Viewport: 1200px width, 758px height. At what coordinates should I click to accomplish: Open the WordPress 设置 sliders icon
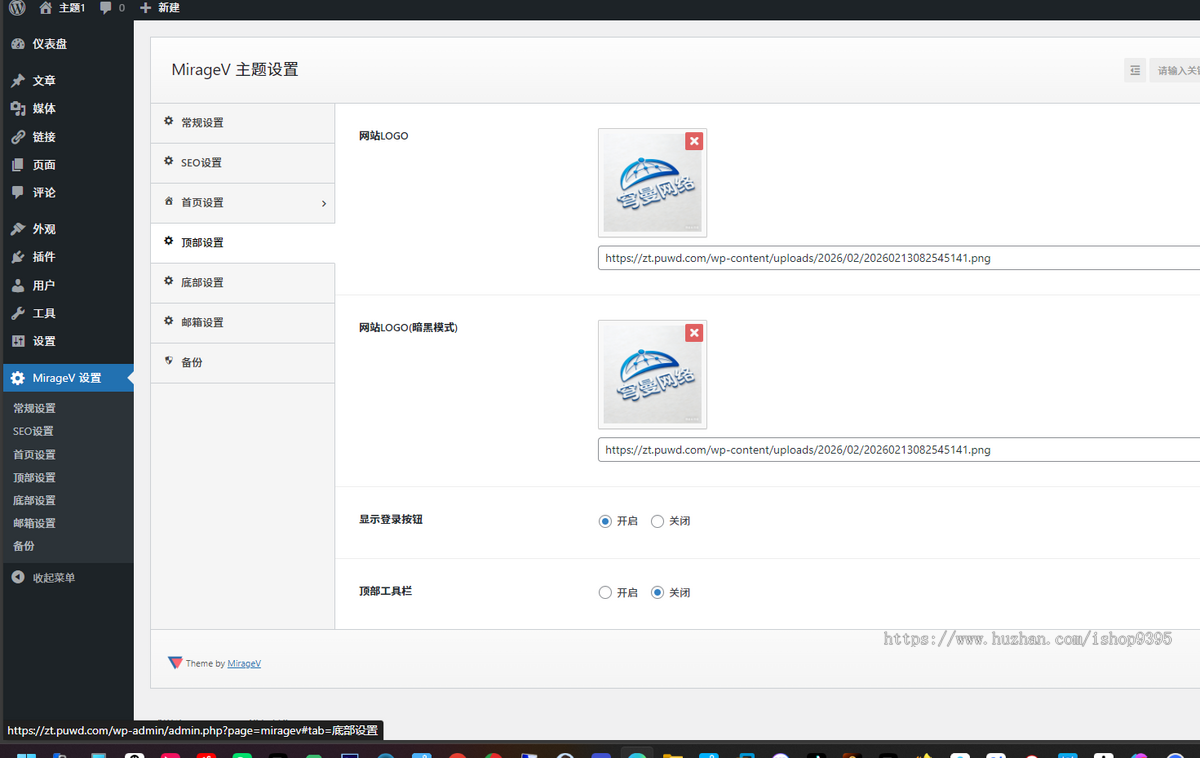tap(18, 341)
